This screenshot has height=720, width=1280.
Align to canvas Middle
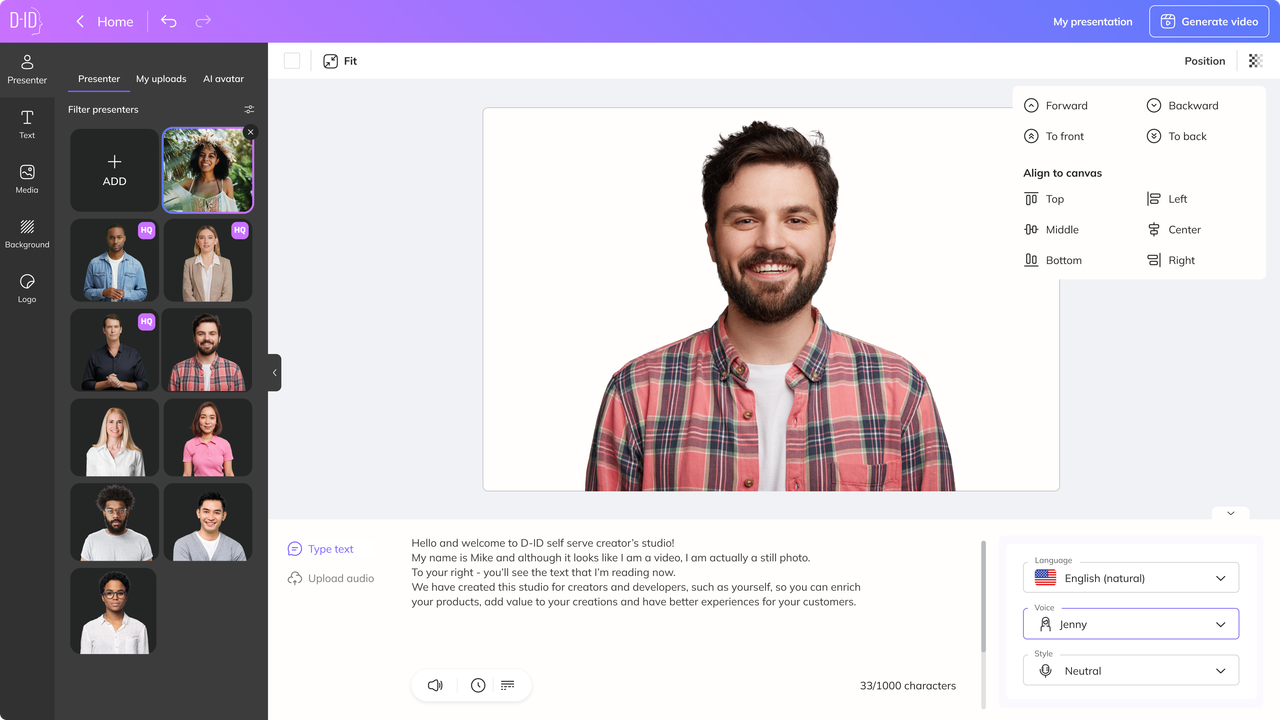click(x=1051, y=229)
